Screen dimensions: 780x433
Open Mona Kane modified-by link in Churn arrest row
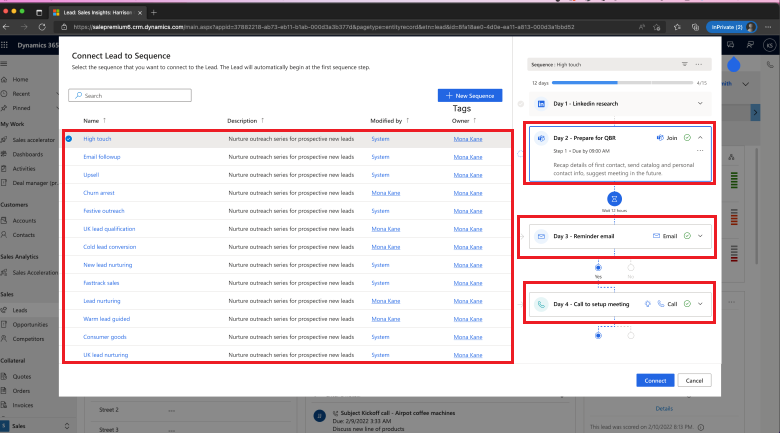tap(386, 193)
